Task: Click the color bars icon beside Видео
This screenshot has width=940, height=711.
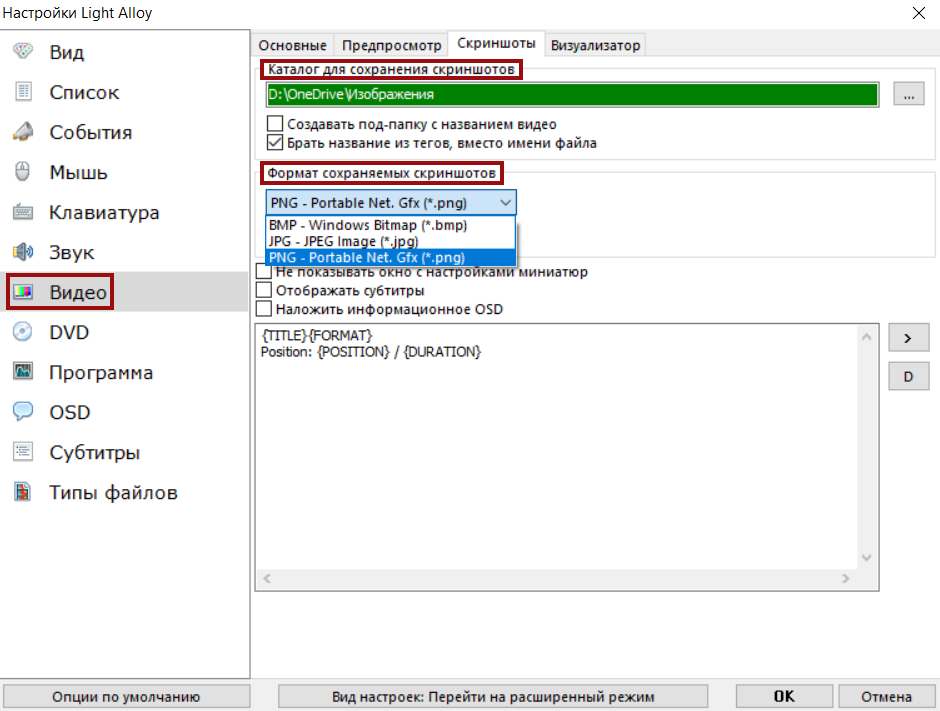Action: [23, 292]
